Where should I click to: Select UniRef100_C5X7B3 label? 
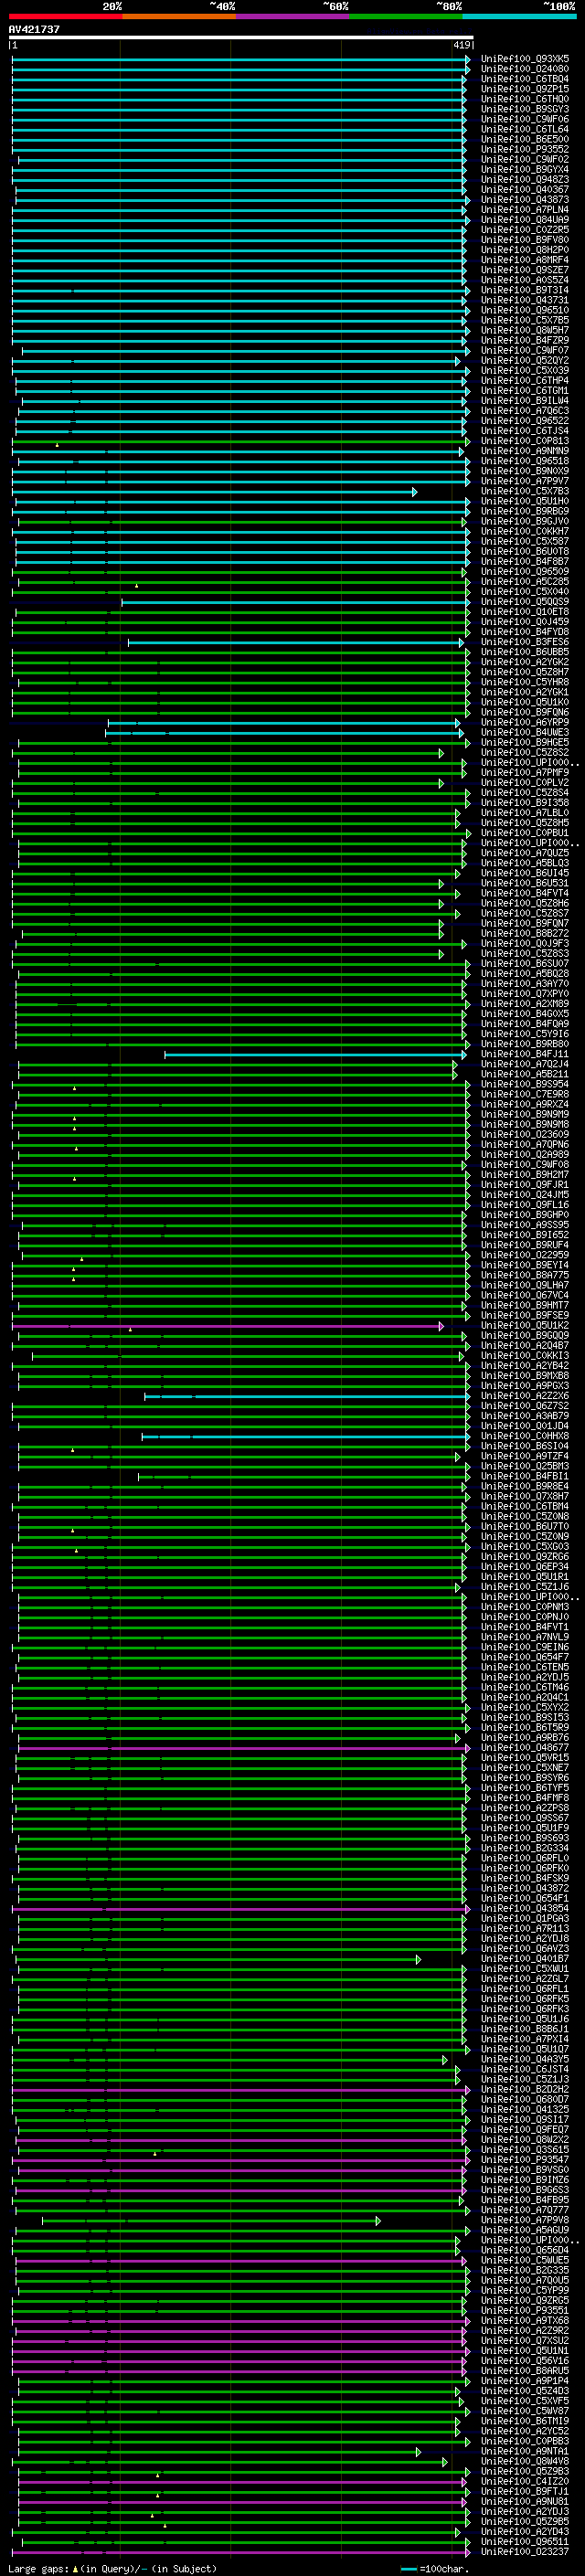coord(525,492)
